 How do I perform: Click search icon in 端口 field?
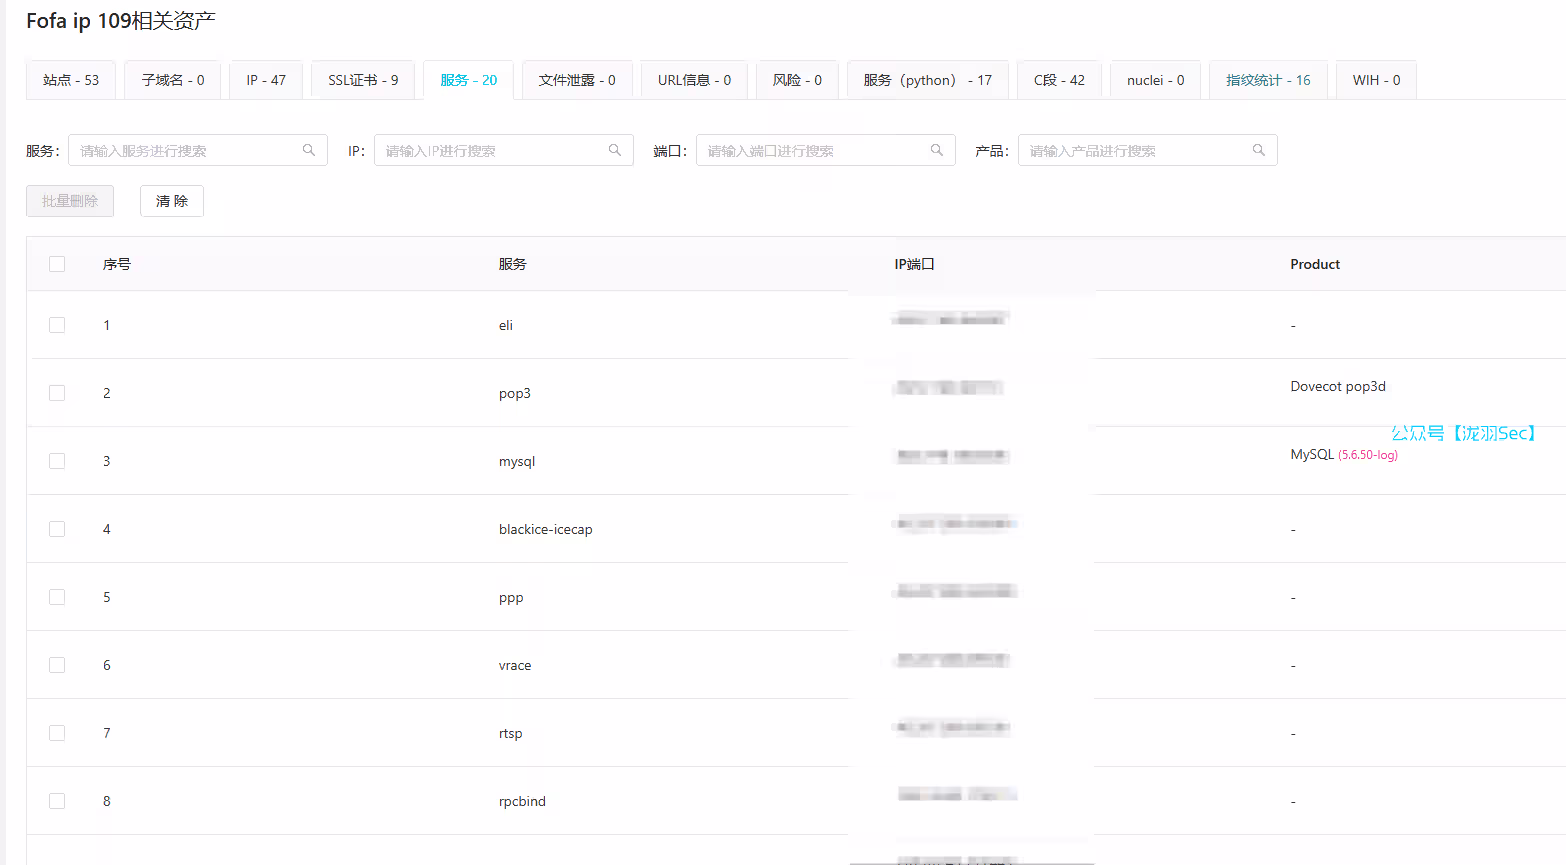coord(937,150)
